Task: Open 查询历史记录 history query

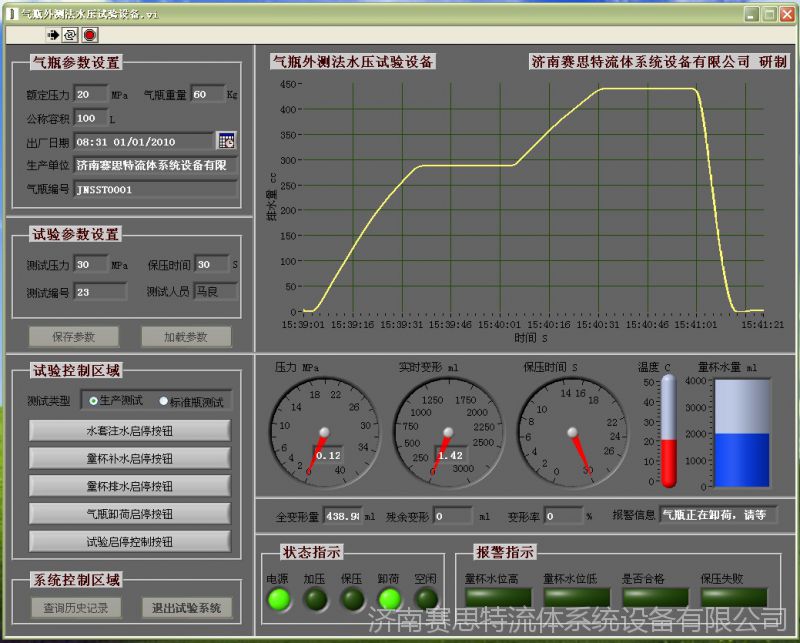Action: tap(76, 608)
